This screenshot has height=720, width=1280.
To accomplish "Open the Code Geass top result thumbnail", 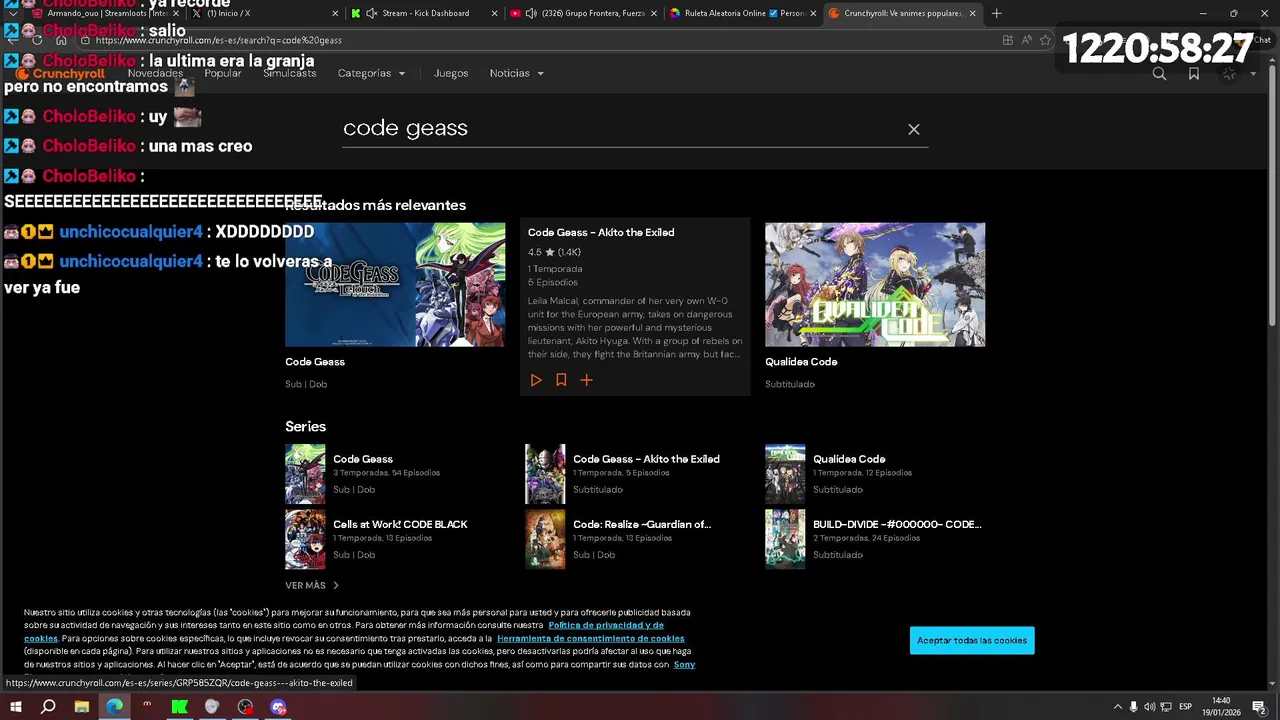I will pos(395,284).
